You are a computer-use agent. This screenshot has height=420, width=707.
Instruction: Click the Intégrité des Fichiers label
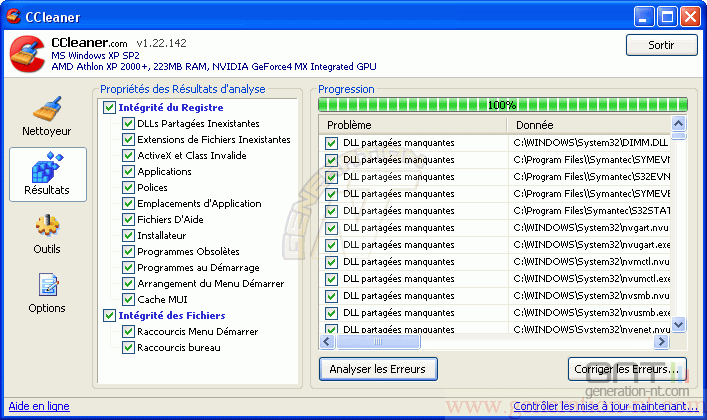coord(172,315)
